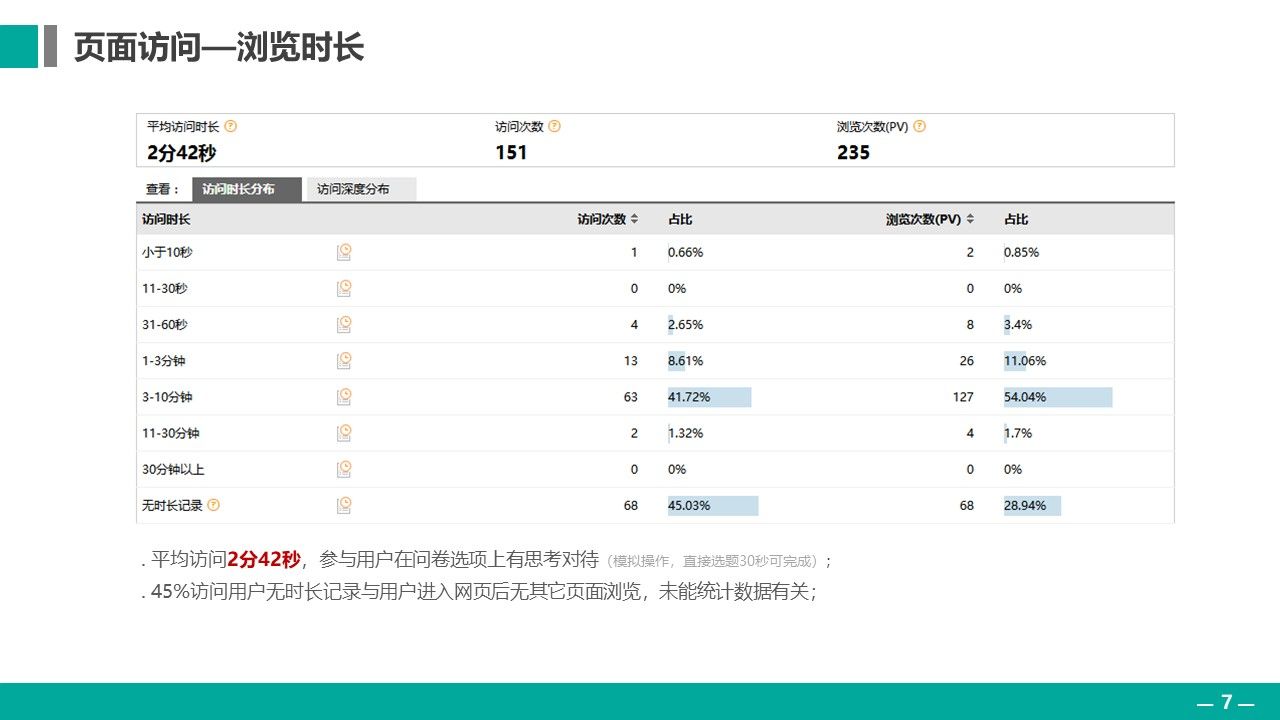Click help icon beside top 访问次数

click(x=555, y=127)
